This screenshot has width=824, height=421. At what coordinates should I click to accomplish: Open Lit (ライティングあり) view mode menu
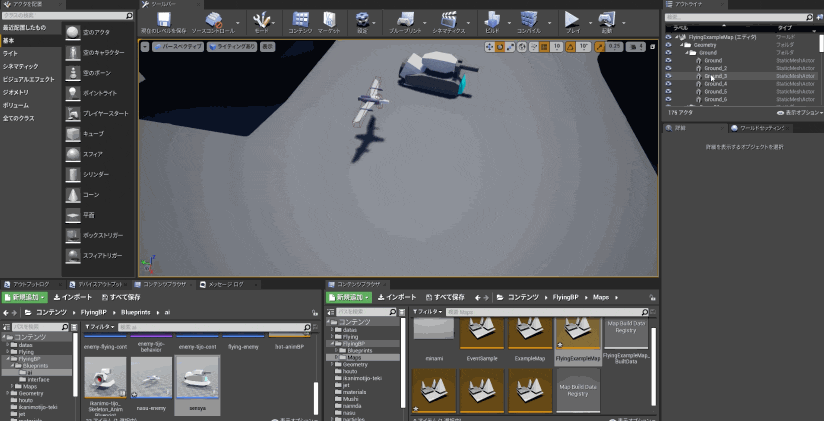232,47
